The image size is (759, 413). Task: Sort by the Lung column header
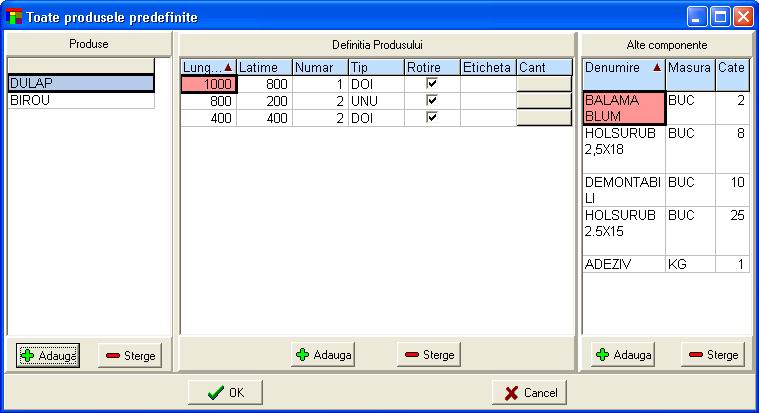coord(207,67)
